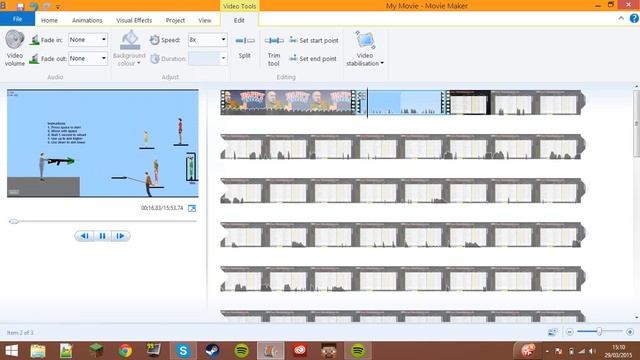Click the dark-circle Spotify icon in taskbar
This screenshot has height=360, width=640.
pos(242,351)
